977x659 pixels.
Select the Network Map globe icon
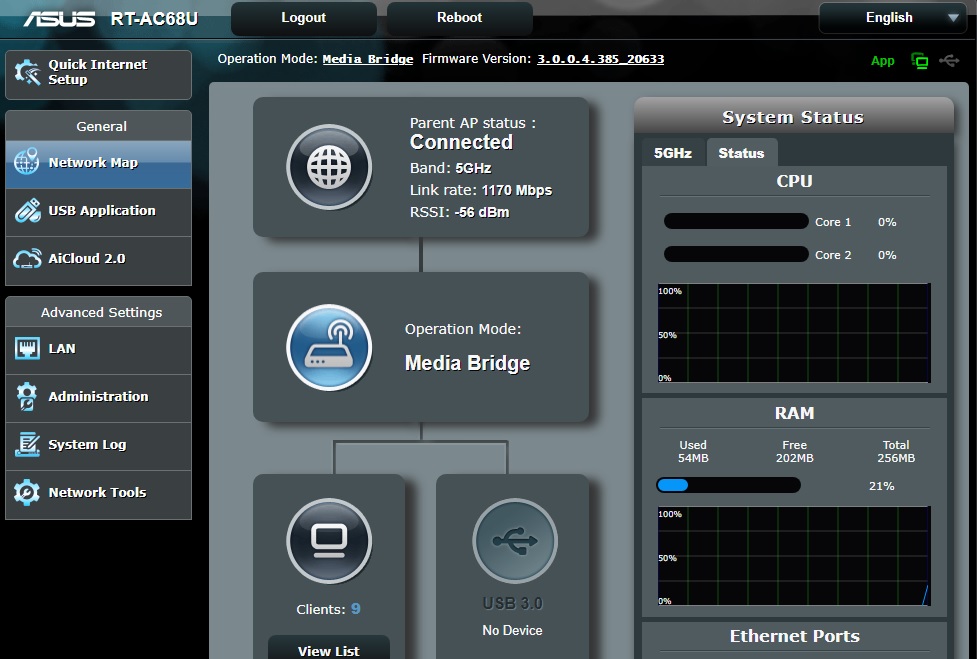click(x=27, y=162)
